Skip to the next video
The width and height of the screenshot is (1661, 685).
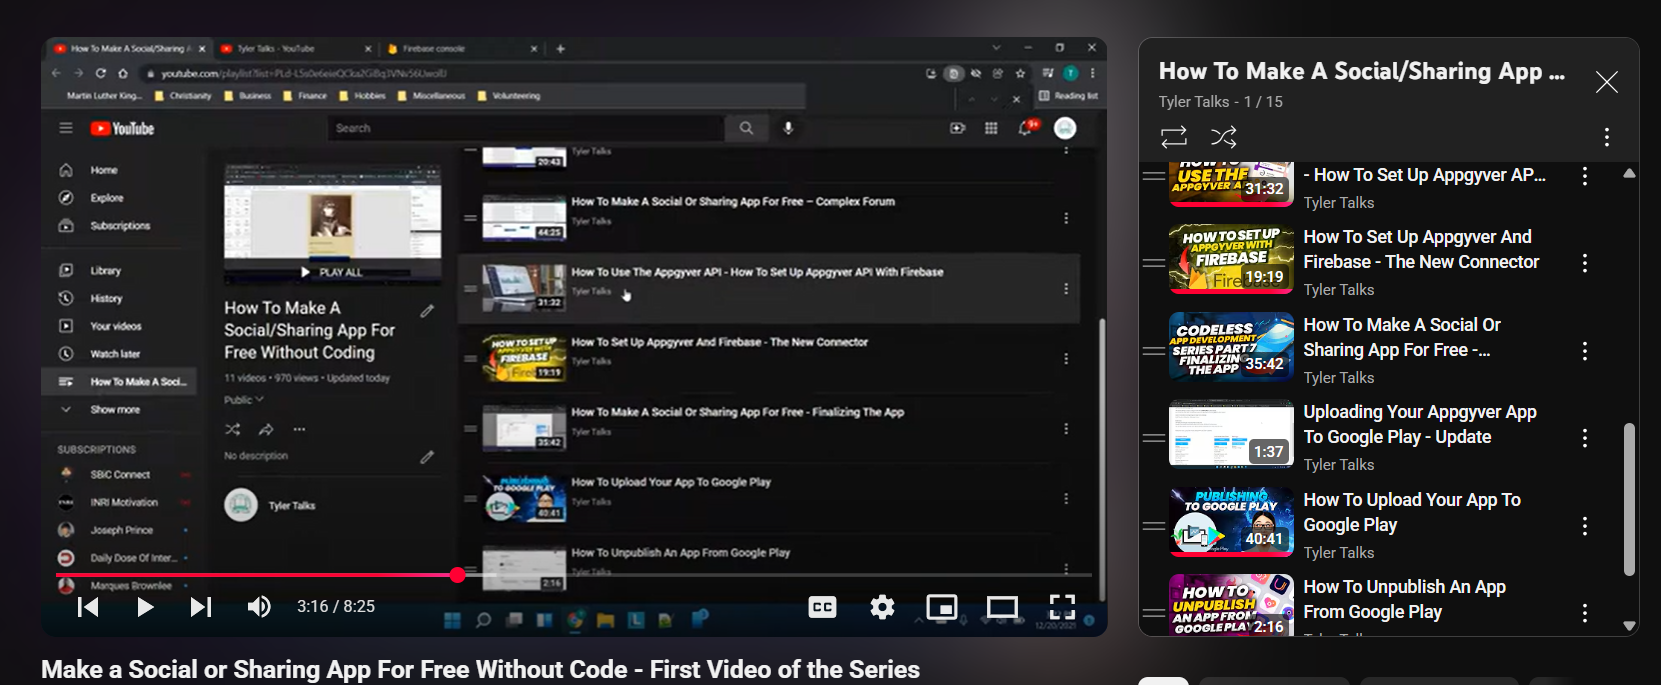coord(201,607)
